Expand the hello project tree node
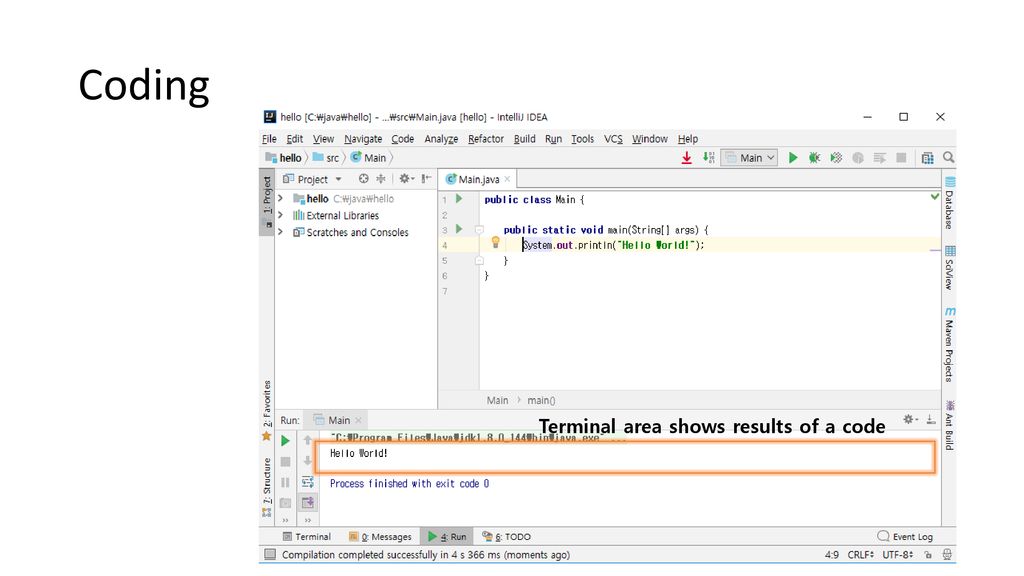 281,198
